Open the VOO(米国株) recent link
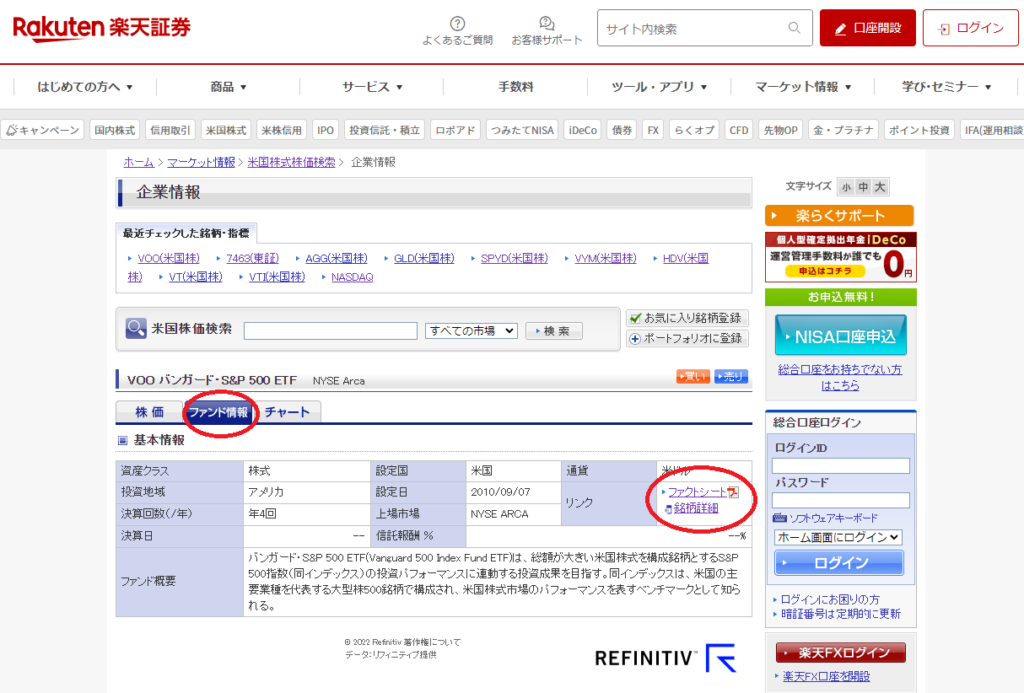Viewport: 1024px width, 693px height. [168, 258]
